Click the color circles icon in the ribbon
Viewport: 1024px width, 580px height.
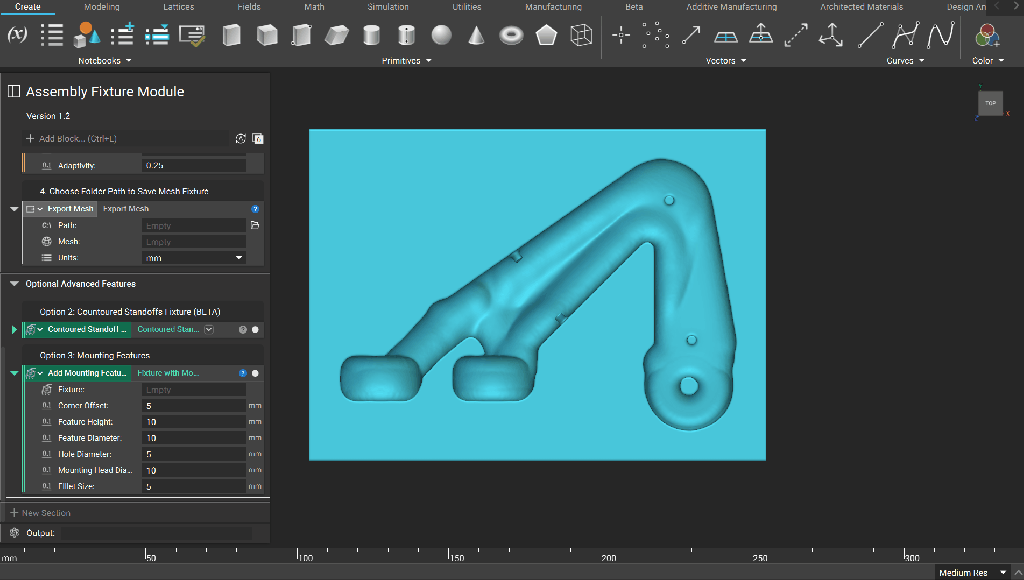point(987,36)
